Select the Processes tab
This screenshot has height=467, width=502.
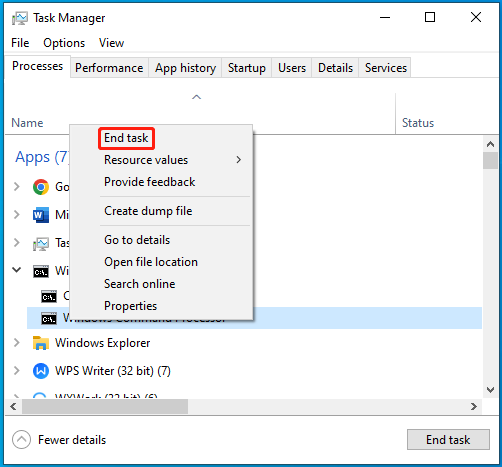[x=37, y=66]
